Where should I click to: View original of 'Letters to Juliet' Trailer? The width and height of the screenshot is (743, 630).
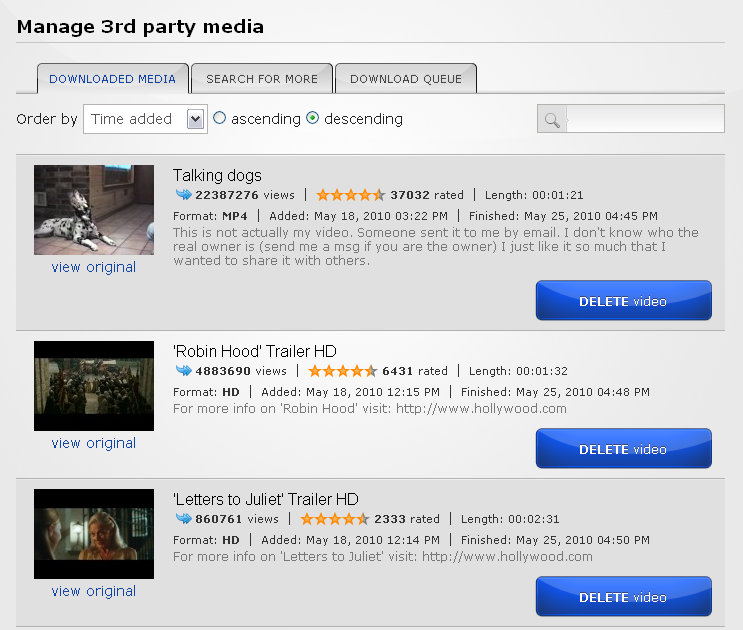tap(94, 591)
